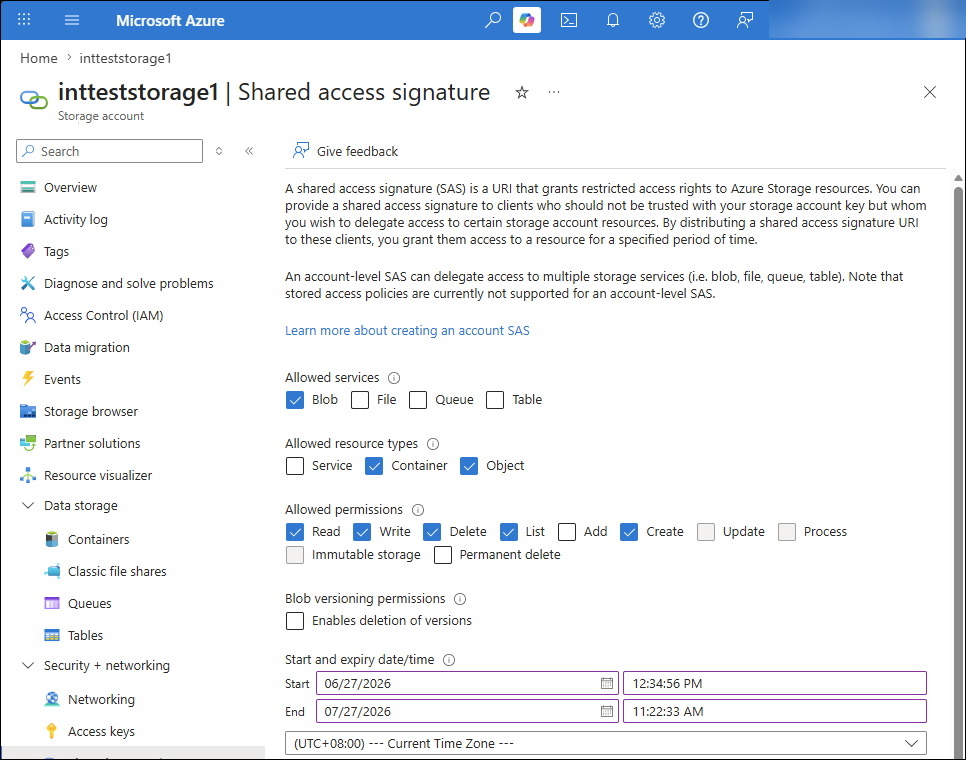Click the Access keys key icon
This screenshot has width=966, height=760.
[x=52, y=731]
